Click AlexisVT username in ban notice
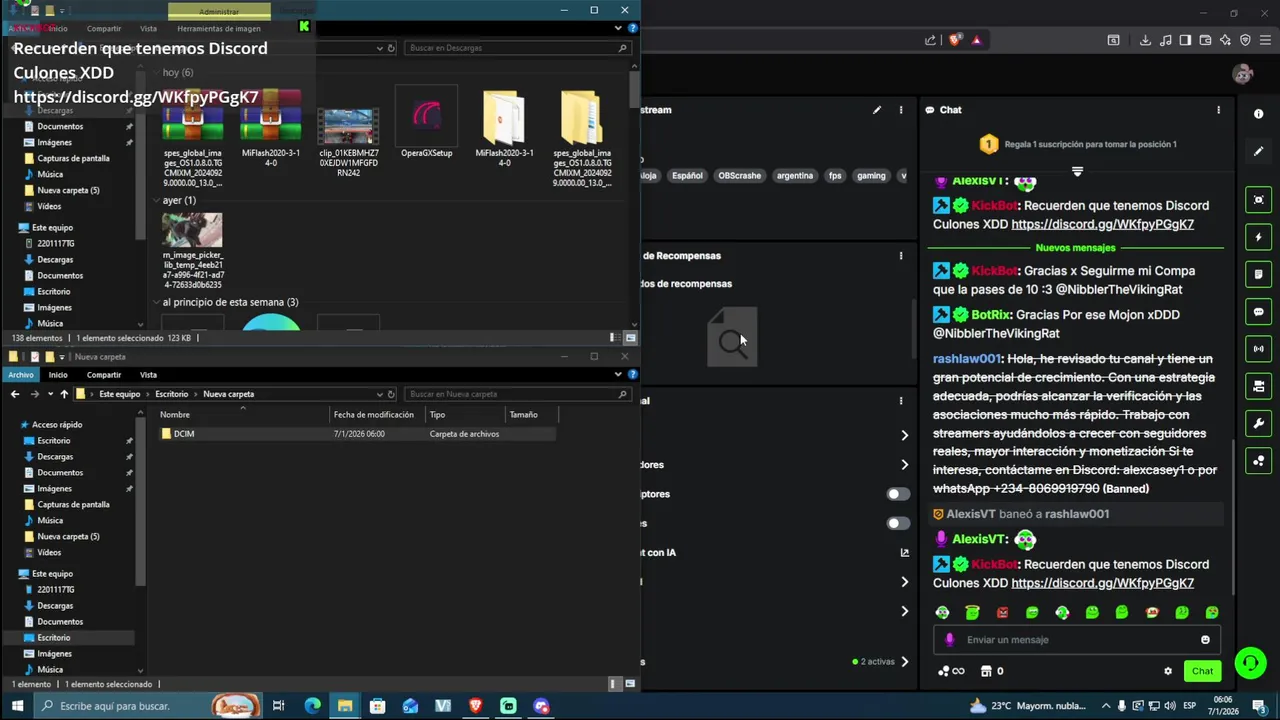Image resolution: width=1280 pixels, height=720 pixels. (x=971, y=514)
